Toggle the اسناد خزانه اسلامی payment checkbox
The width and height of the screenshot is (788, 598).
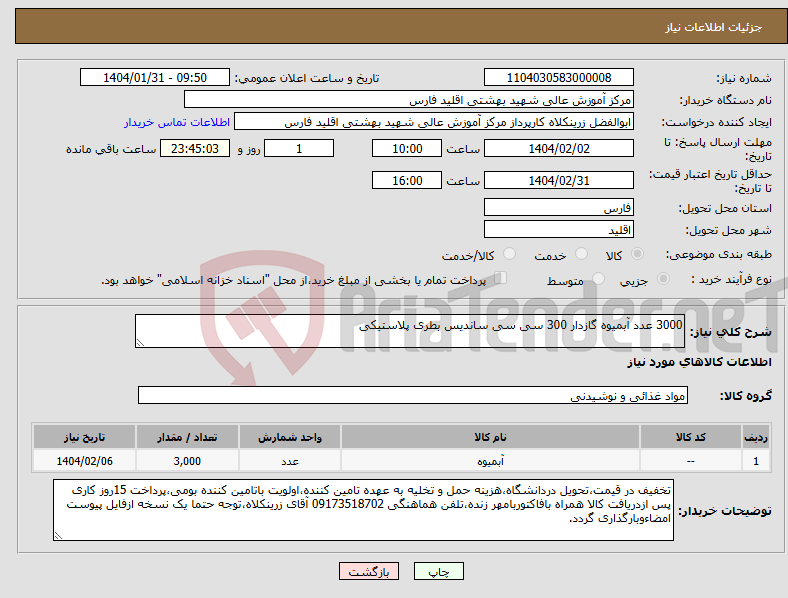tap(501, 278)
